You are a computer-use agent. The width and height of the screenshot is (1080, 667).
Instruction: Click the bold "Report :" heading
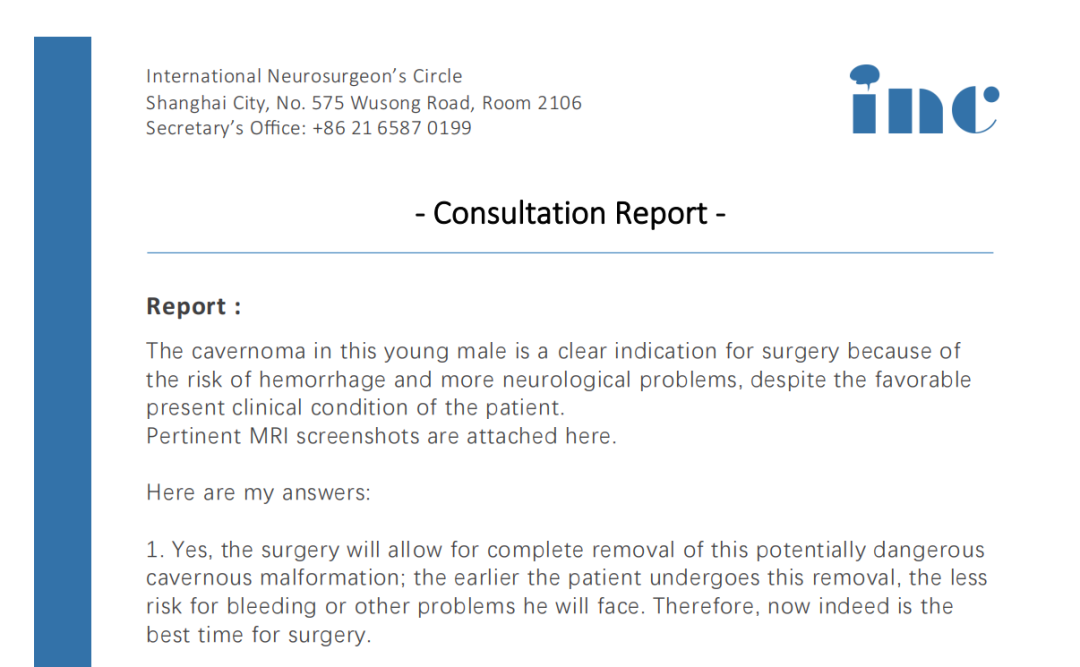coord(194,307)
